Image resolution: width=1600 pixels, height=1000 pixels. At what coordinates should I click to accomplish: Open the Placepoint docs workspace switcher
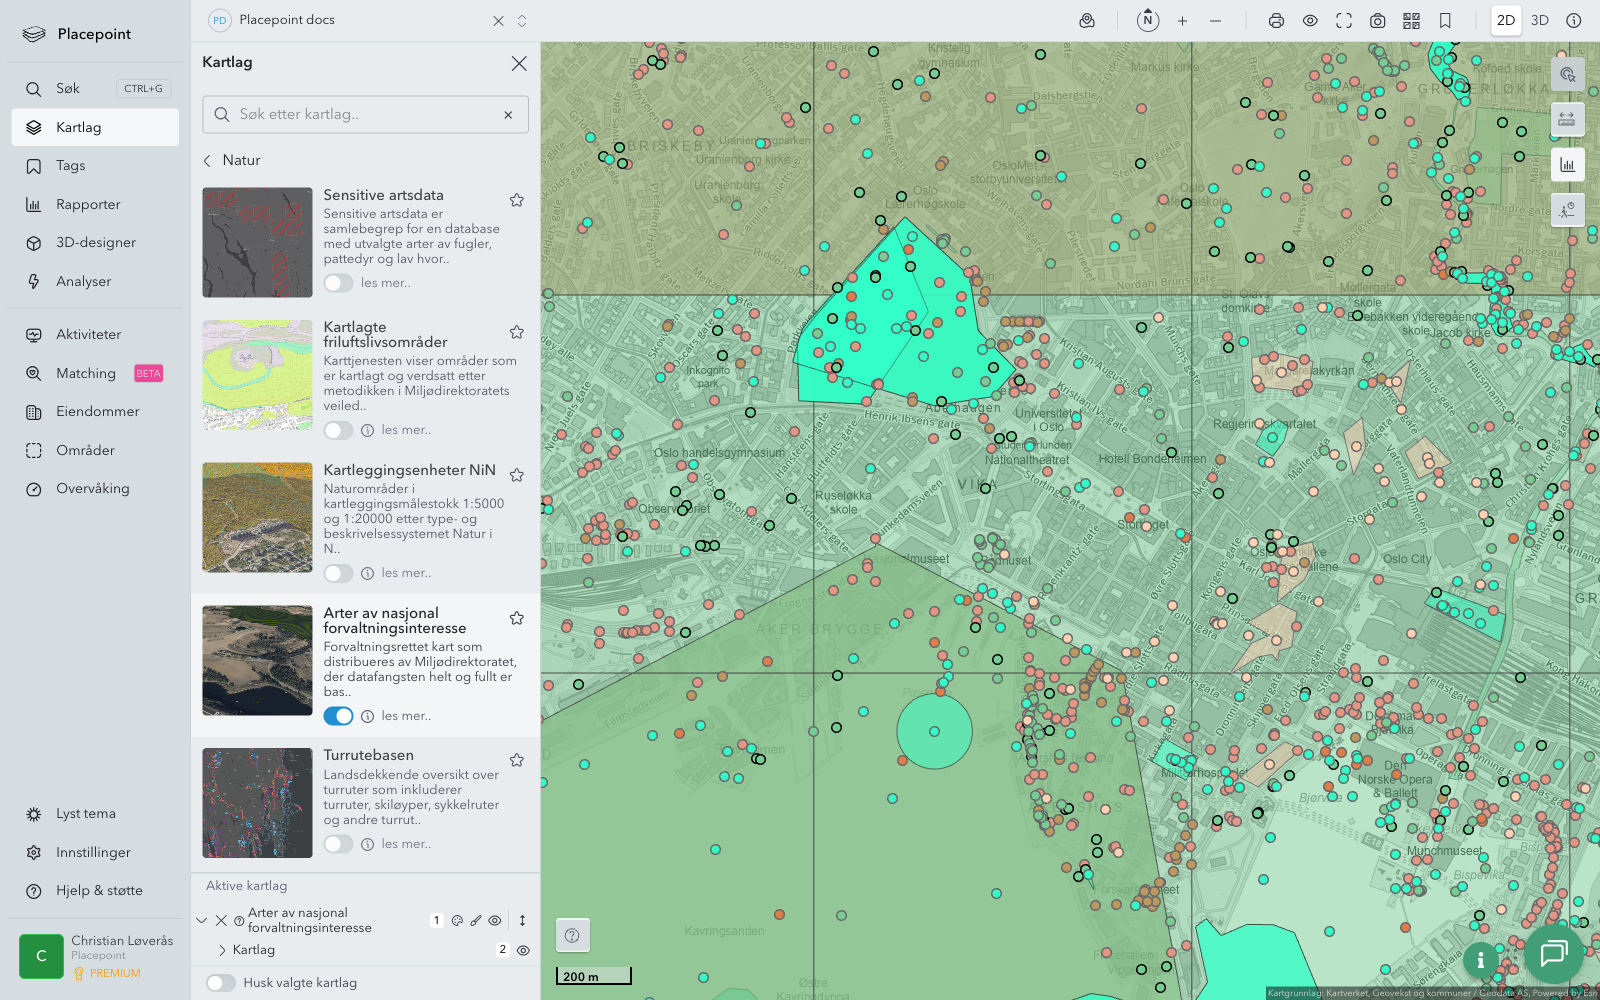pos(522,21)
